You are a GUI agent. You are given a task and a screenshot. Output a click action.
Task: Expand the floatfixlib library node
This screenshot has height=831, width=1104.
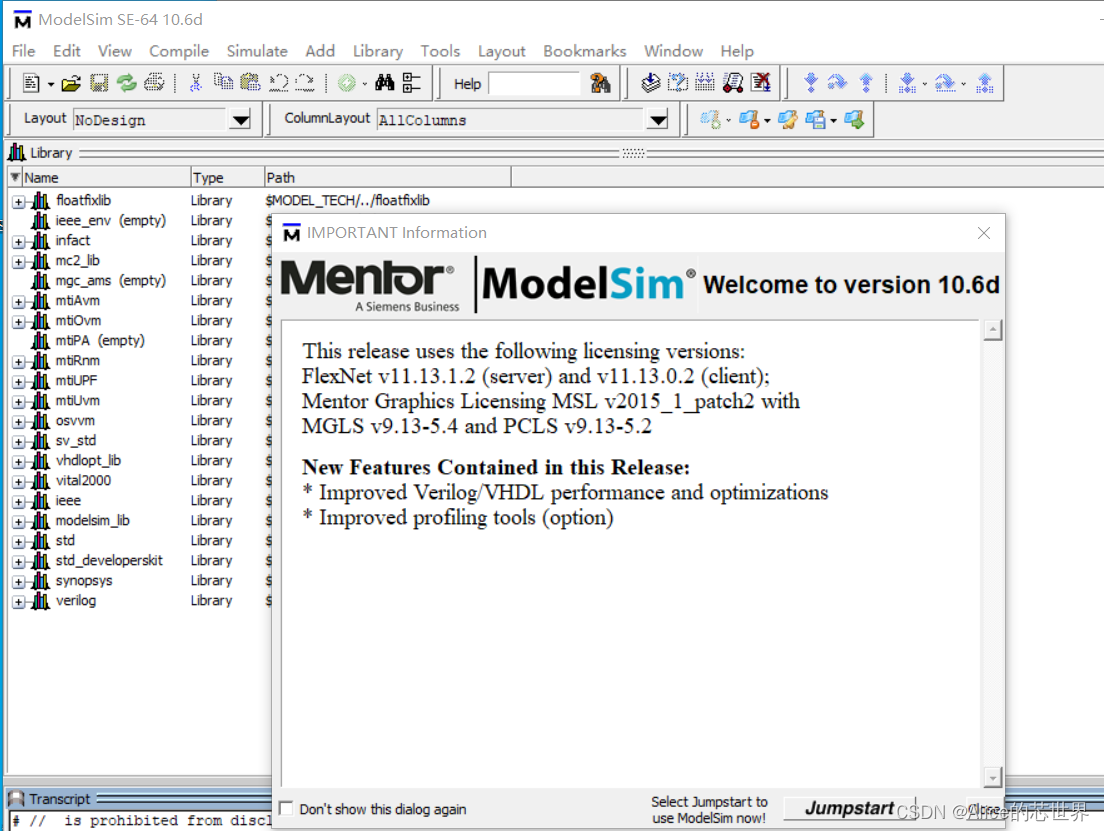coord(18,201)
